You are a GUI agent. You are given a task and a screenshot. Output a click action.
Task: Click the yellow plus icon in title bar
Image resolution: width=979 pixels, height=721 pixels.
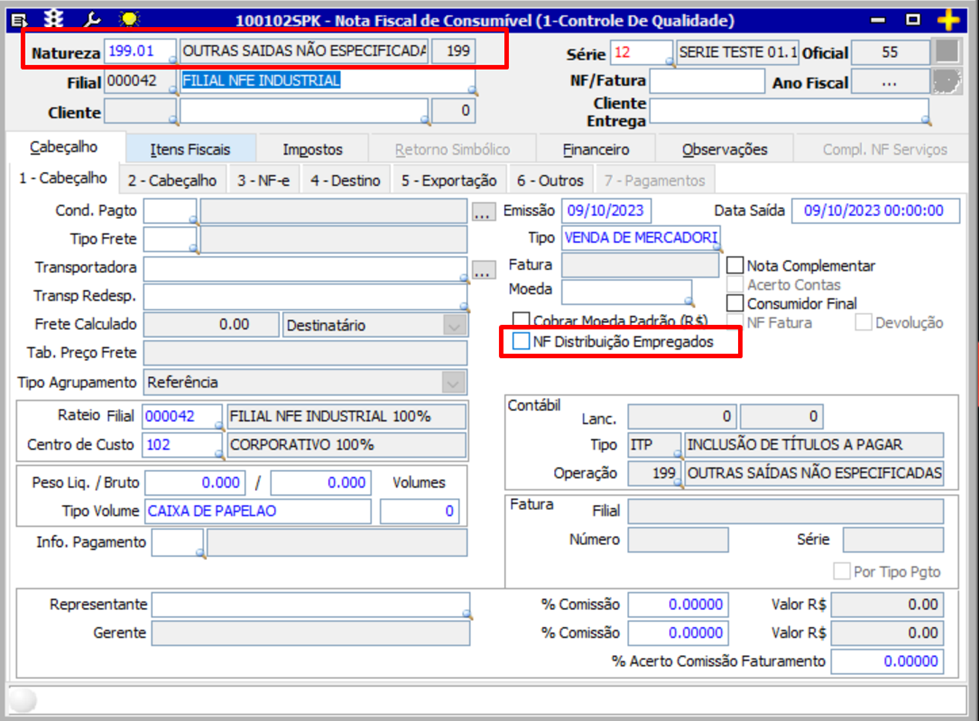point(948,20)
